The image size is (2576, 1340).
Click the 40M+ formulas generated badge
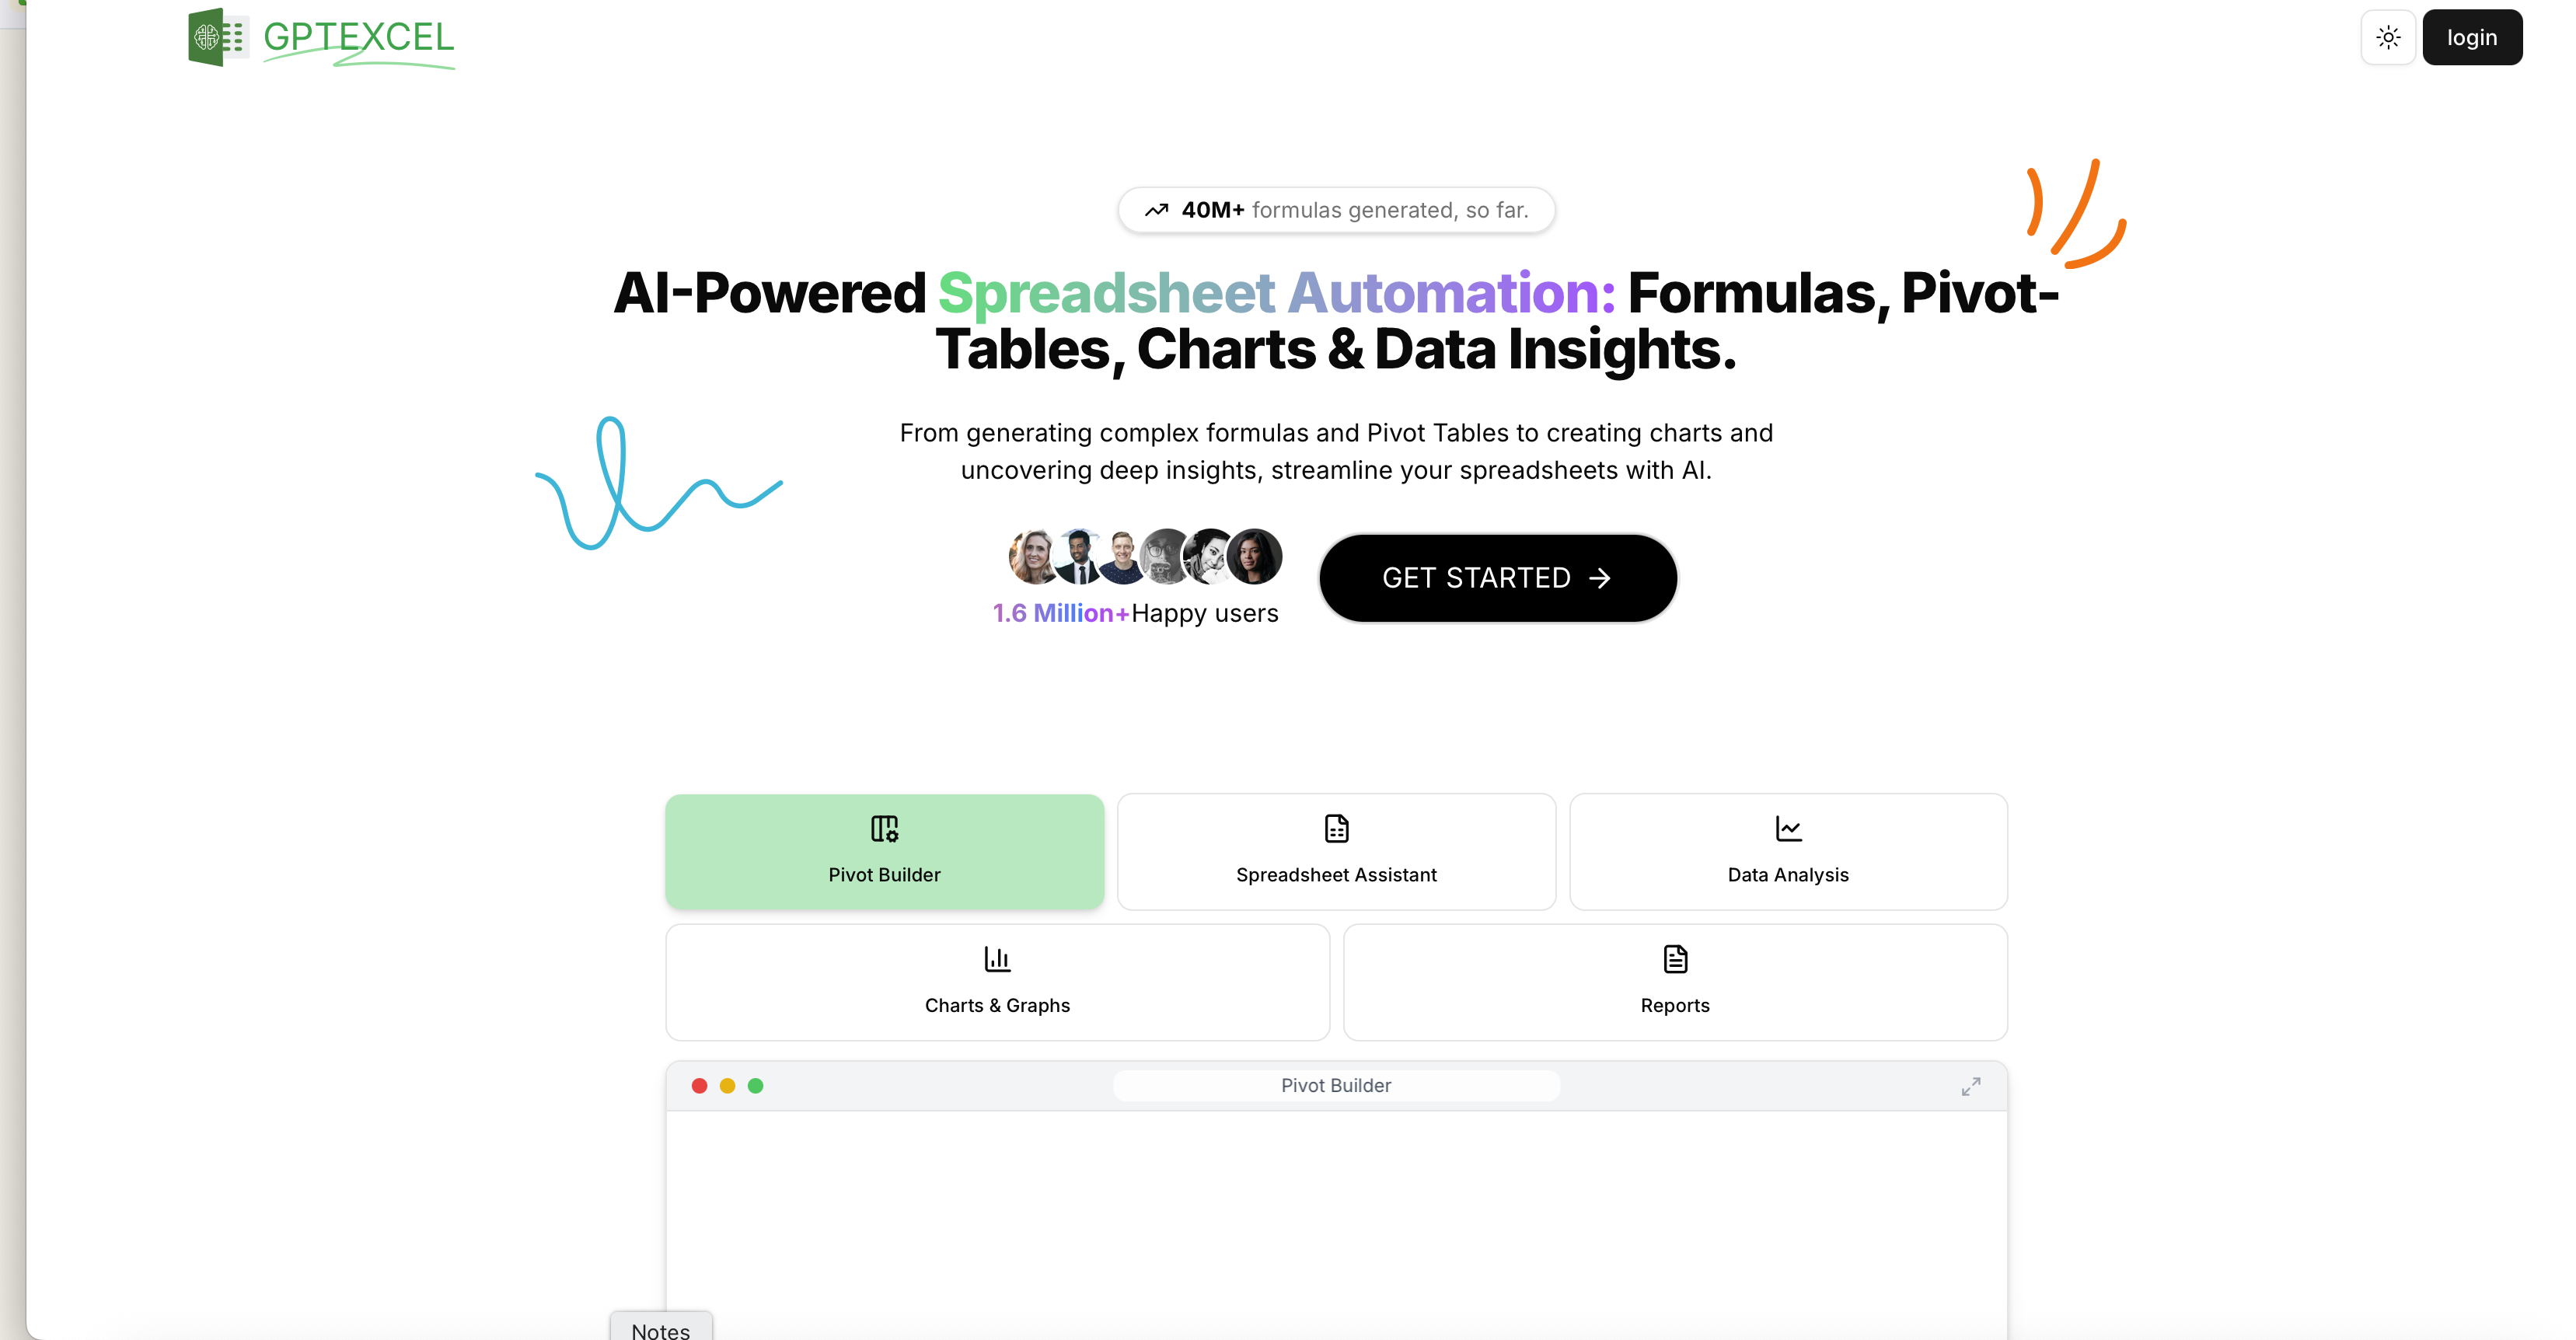tap(1336, 210)
